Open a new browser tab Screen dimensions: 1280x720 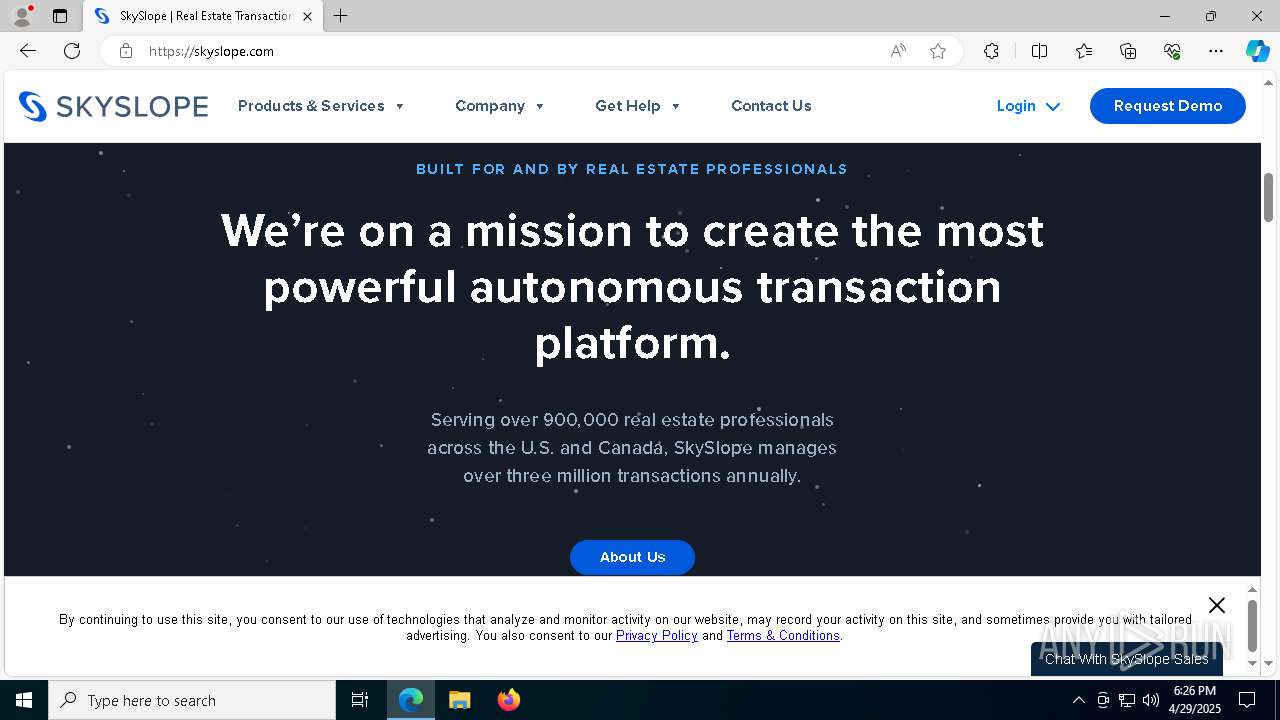(x=341, y=16)
